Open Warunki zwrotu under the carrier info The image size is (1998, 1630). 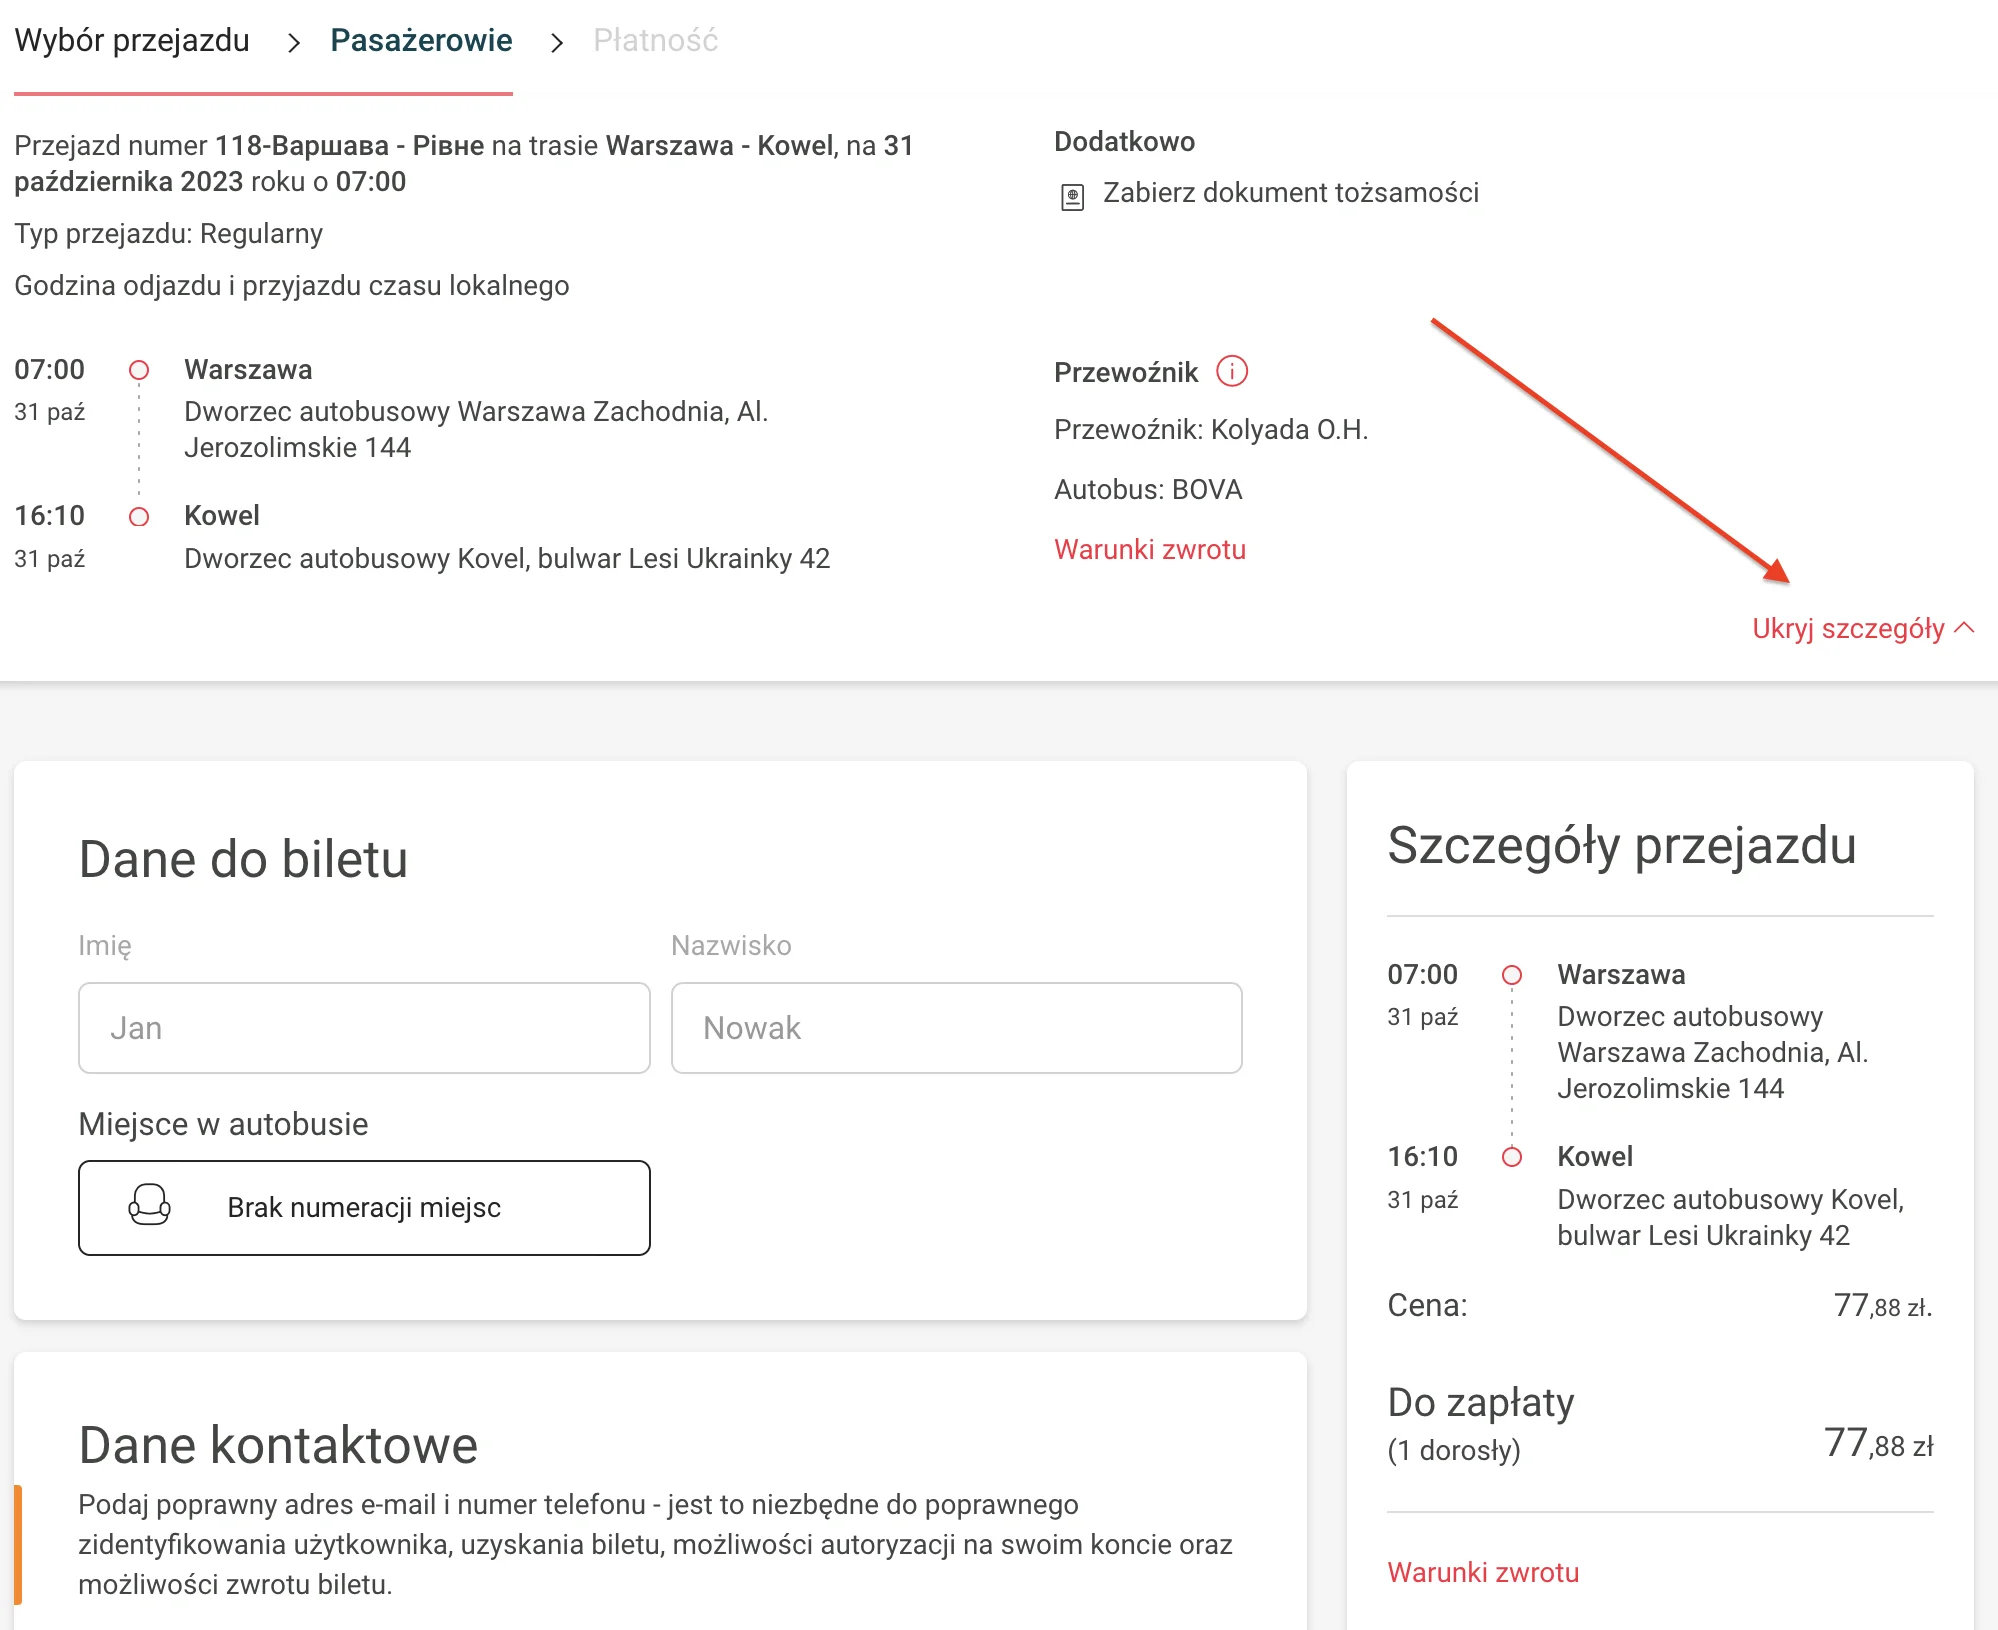1150,549
